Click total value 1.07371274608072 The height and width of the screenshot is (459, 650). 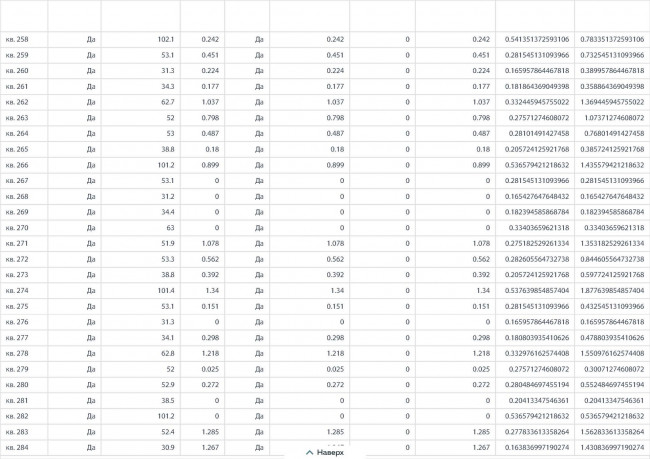coord(614,118)
